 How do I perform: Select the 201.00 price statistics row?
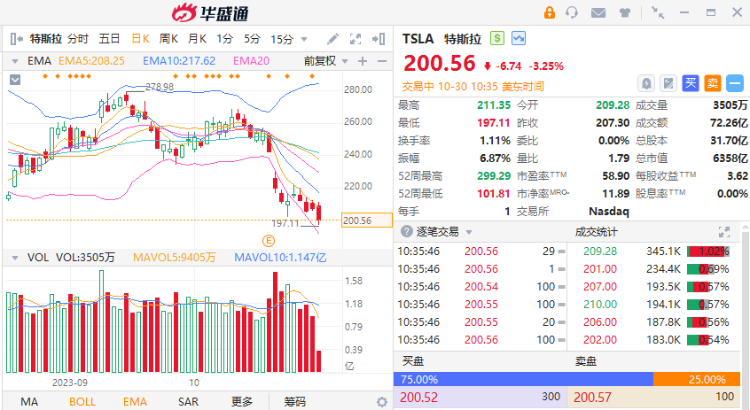(x=654, y=269)
